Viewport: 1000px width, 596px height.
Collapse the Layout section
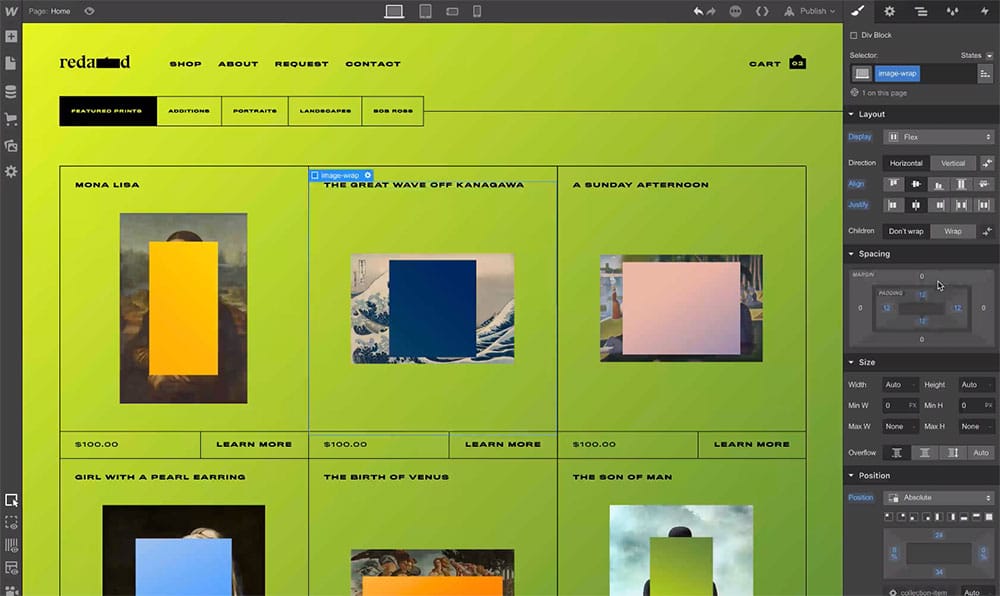click(871, 114)
